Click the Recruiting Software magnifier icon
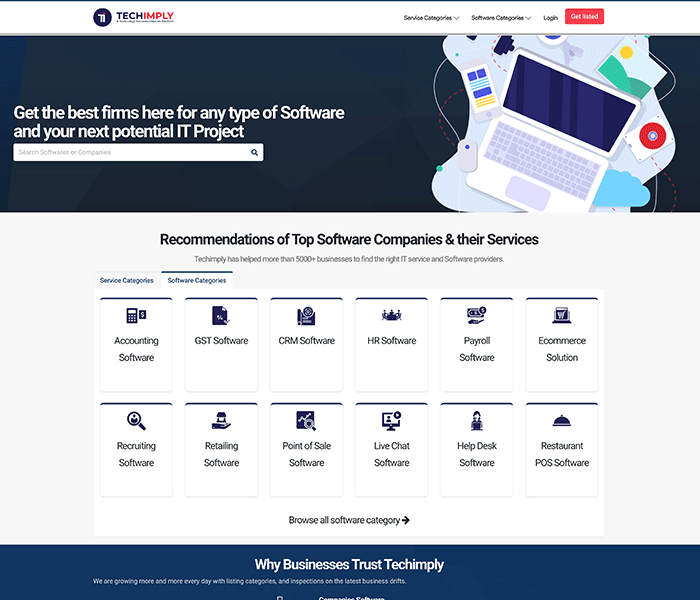Image resolution: width=700 pixels, height=600 pixels. click(x=136, y=421)
